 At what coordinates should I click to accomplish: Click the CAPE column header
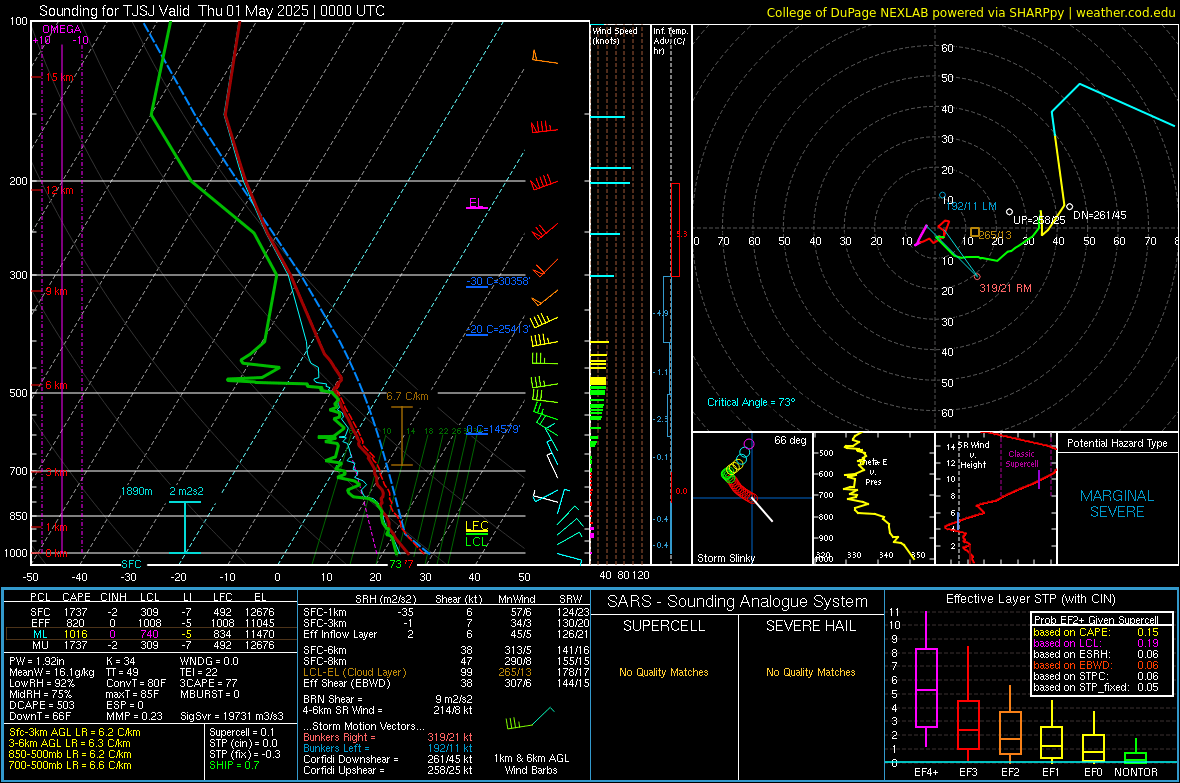[x=76, y=597]
